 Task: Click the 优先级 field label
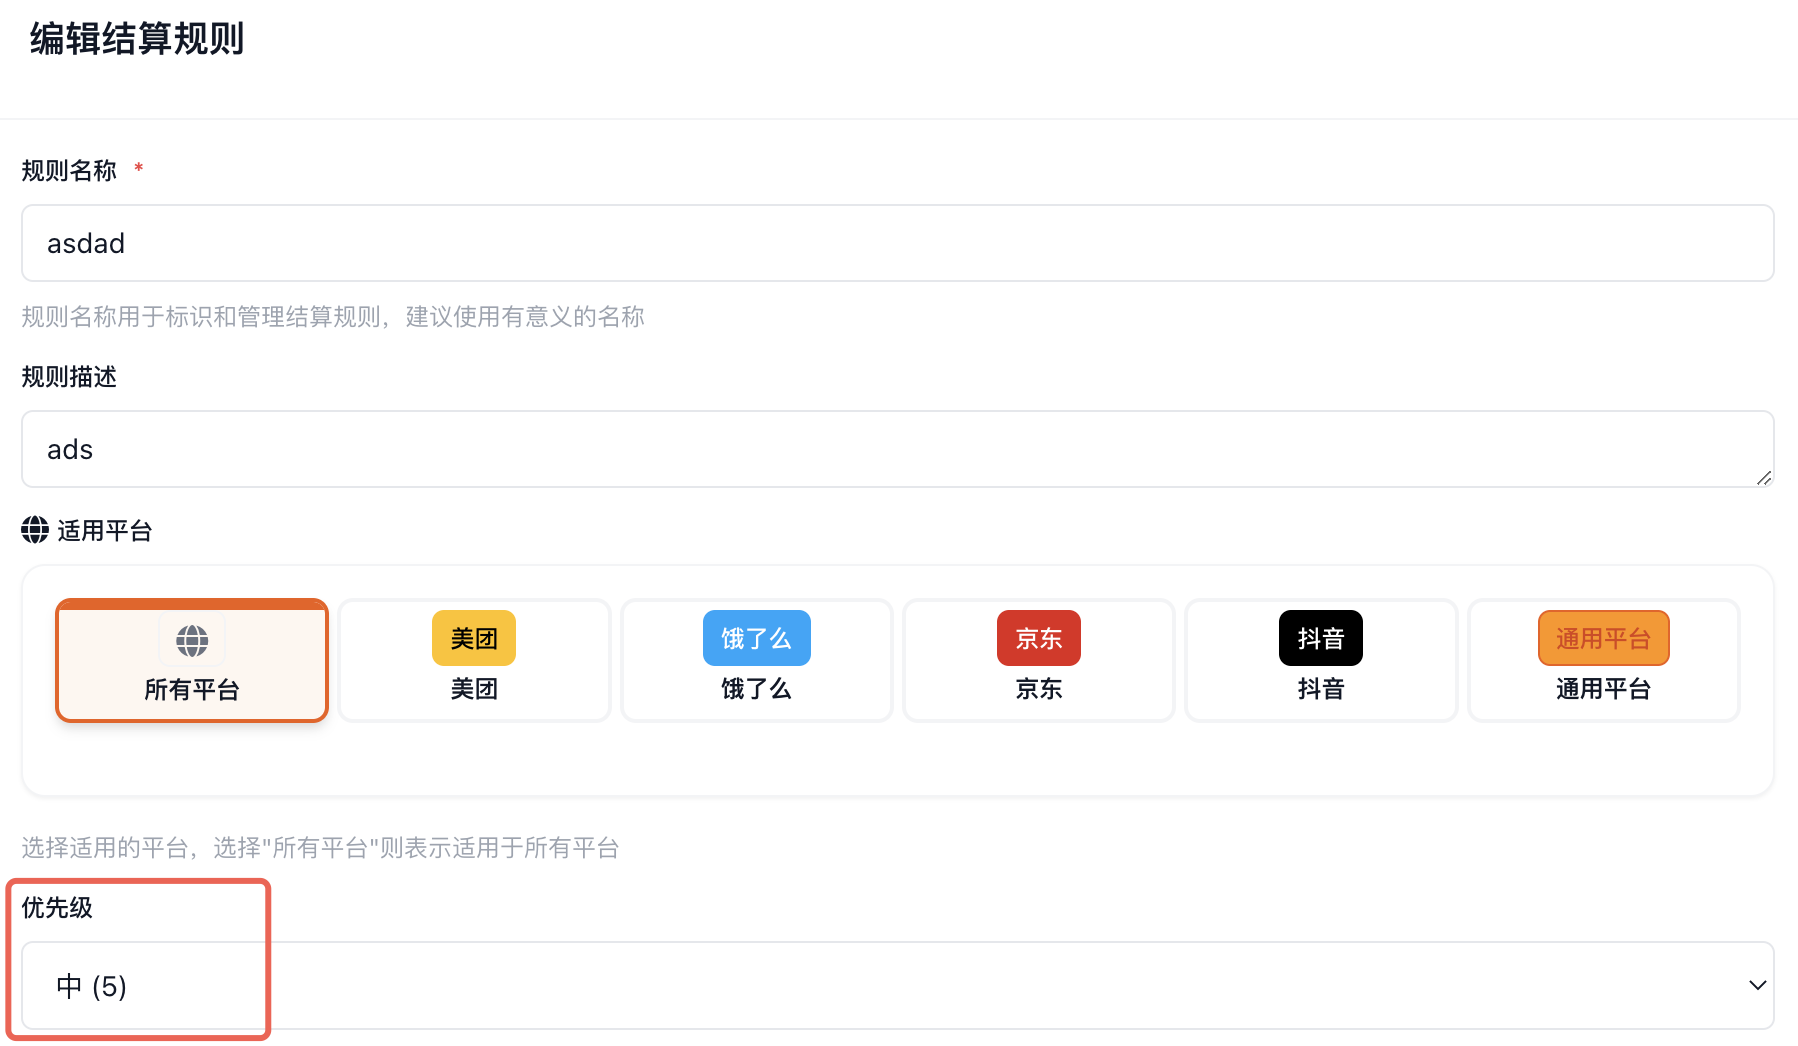(57, 908)
